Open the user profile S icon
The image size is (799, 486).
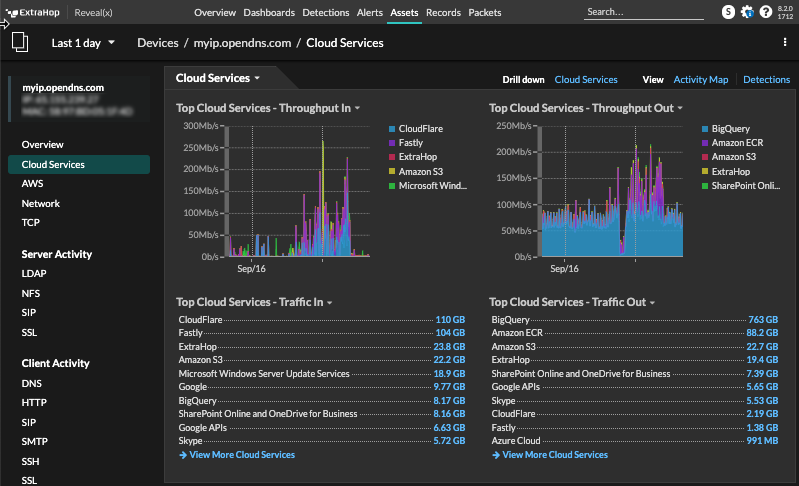tap(728, 12)
